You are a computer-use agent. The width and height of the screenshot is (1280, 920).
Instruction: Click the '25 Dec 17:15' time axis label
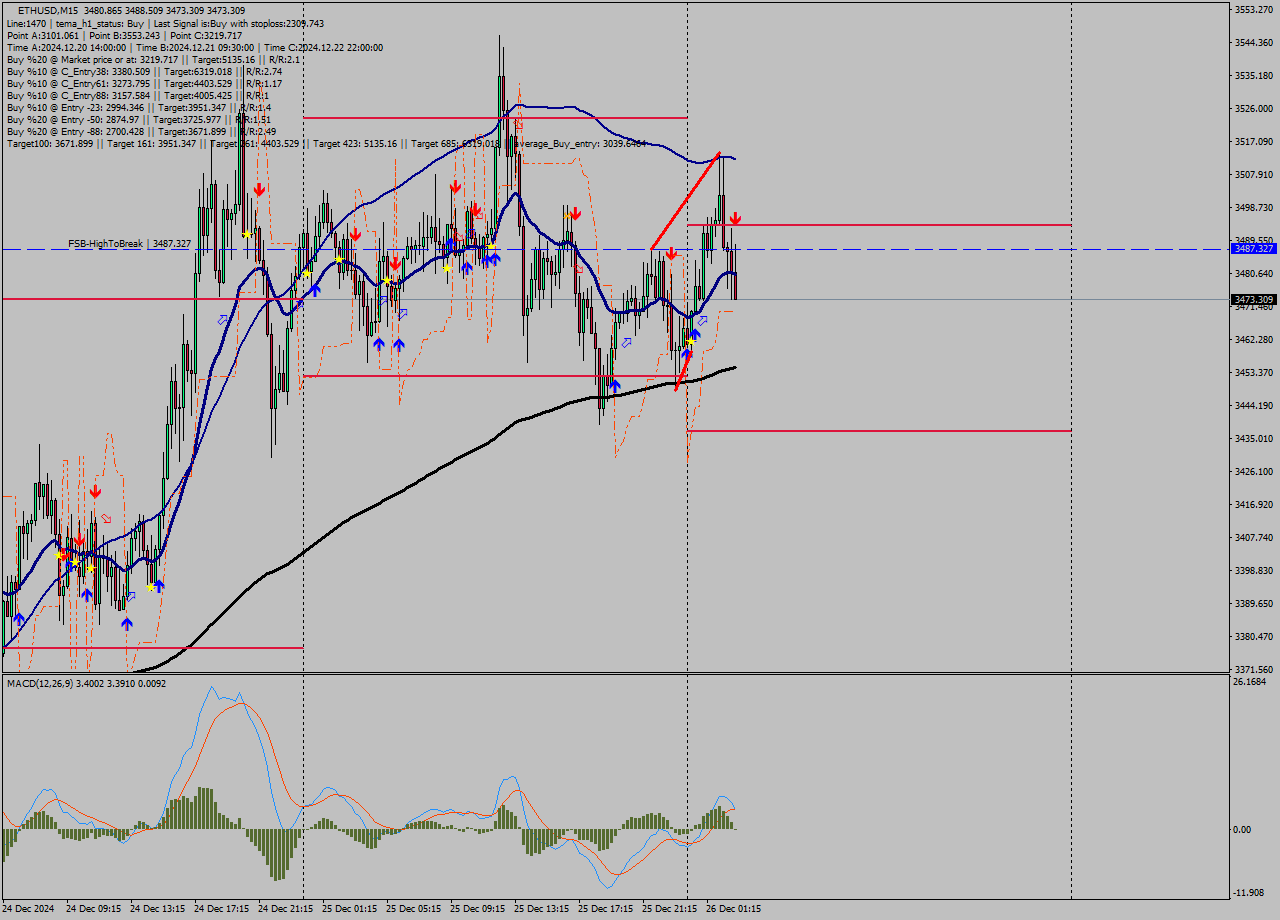click(x=605, y=909)
